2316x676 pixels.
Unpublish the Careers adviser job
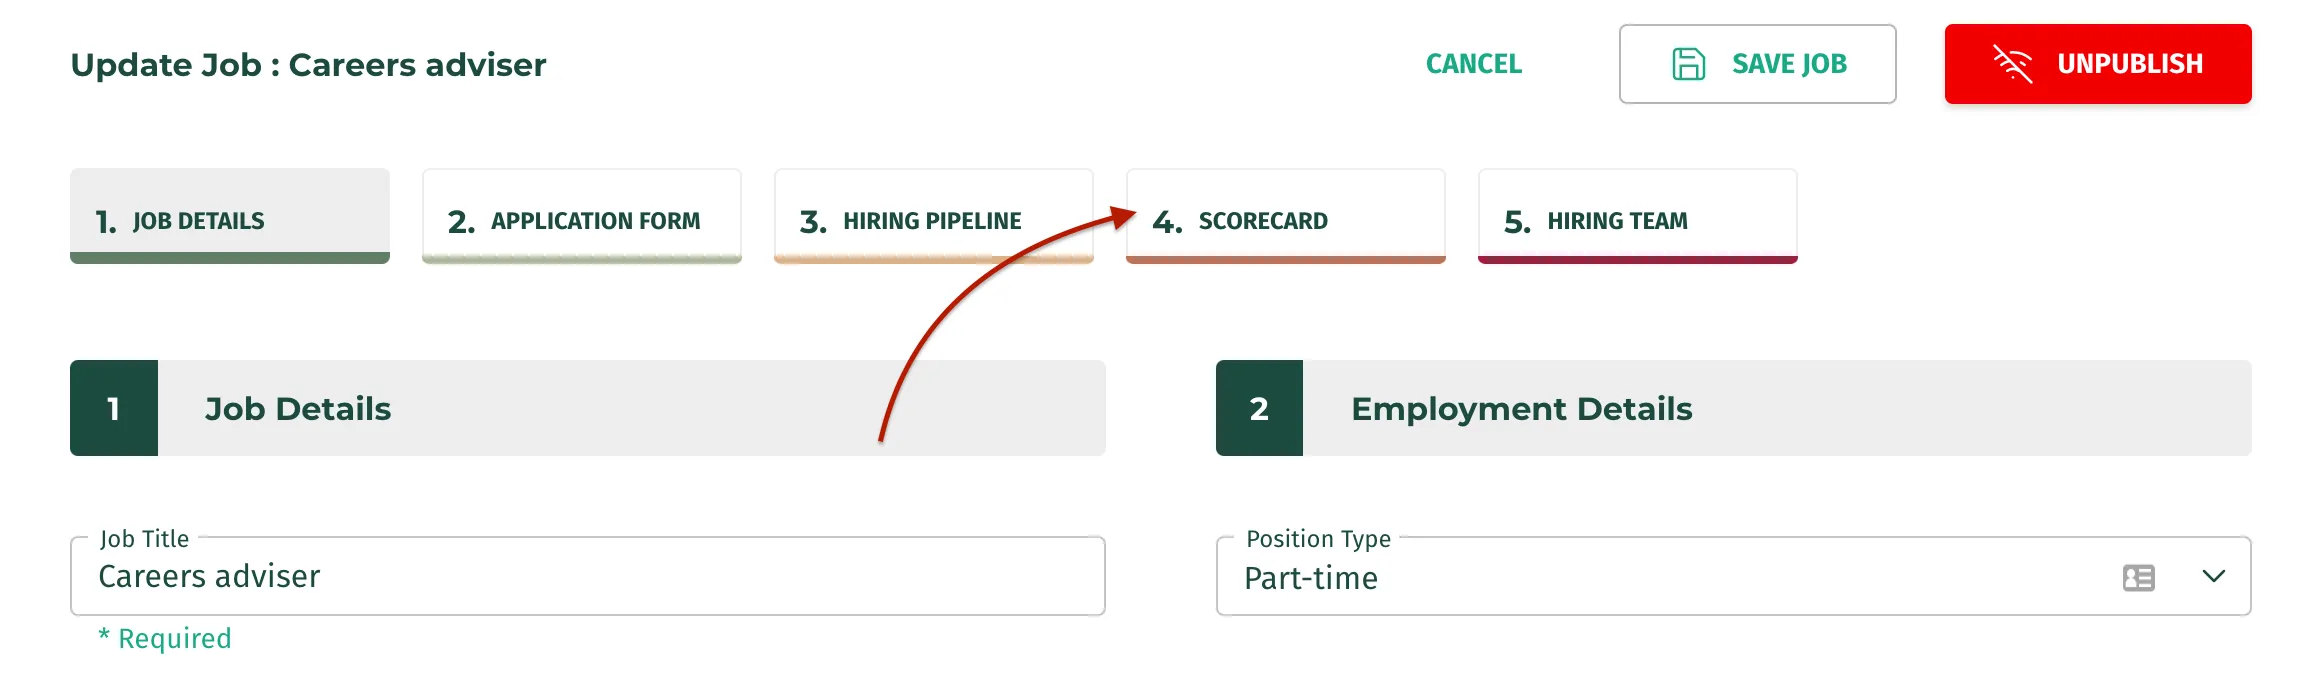click(2098, 64)
